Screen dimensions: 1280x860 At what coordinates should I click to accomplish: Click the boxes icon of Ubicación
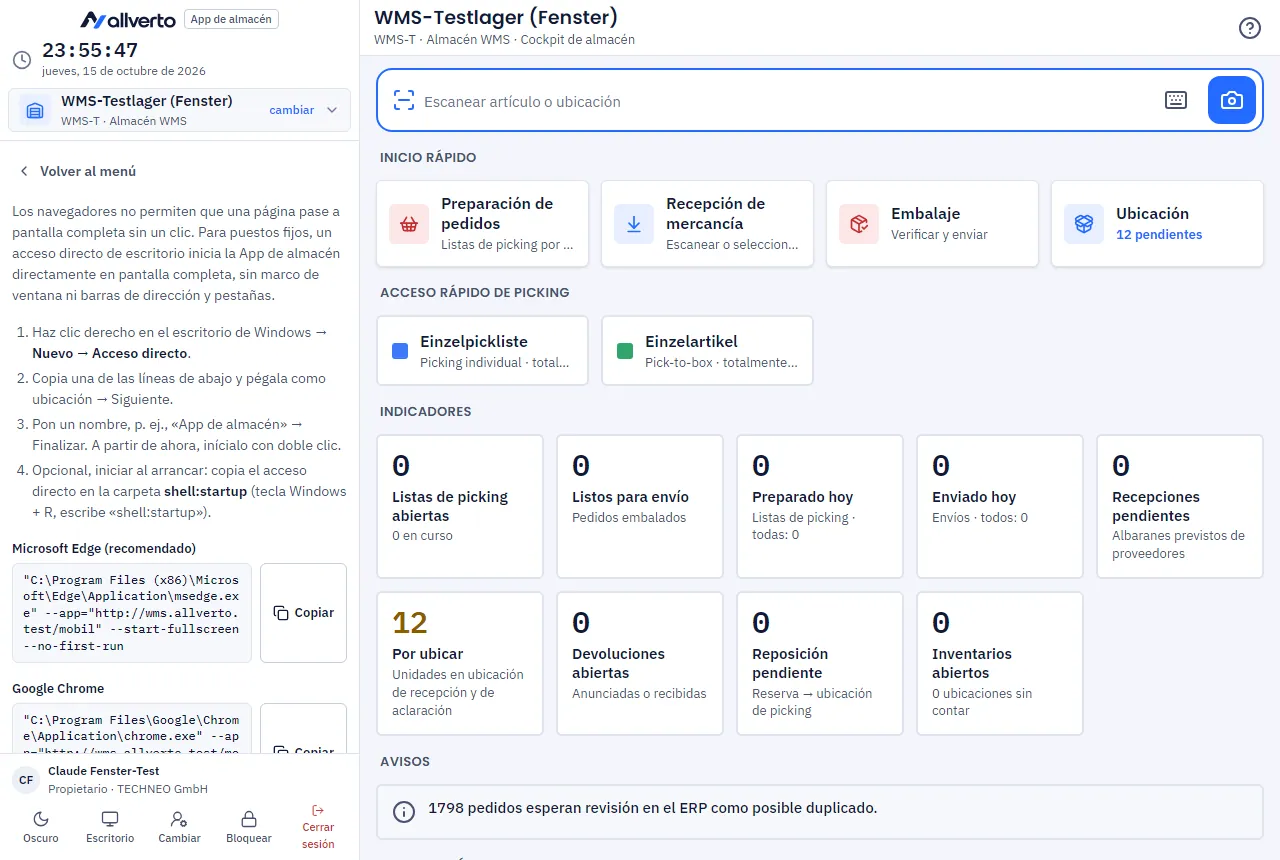click(x=1084, y=224)
